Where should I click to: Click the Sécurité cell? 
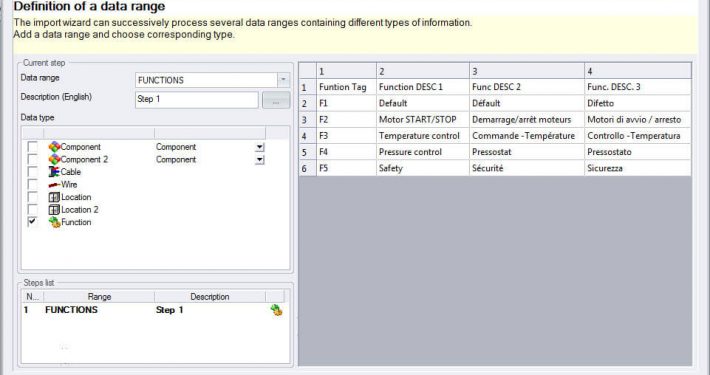click(x=527, y=168)
